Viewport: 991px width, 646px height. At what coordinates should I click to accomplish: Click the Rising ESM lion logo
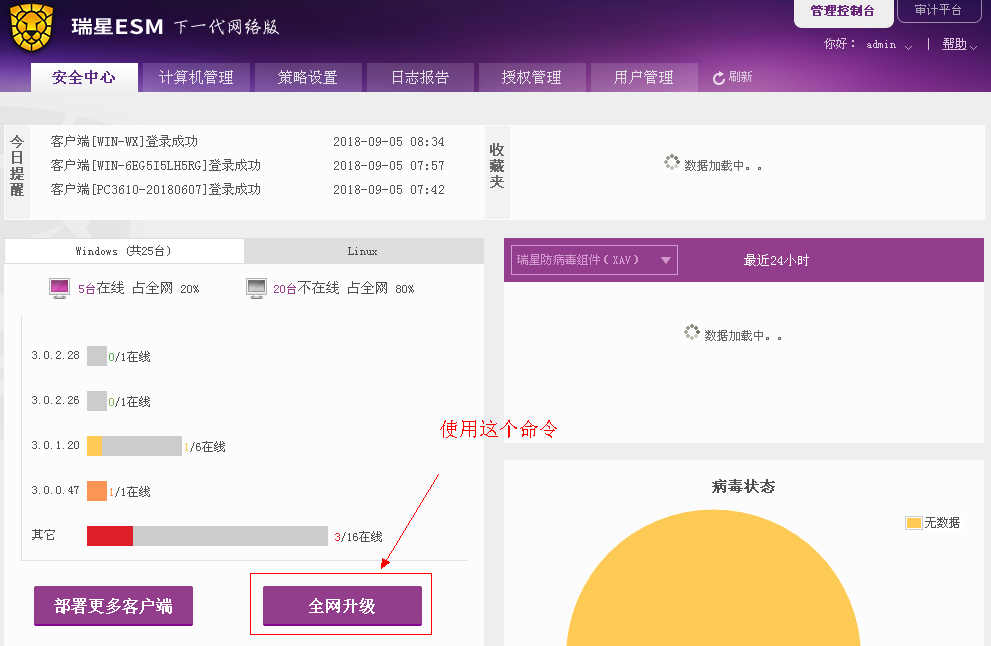32,27
